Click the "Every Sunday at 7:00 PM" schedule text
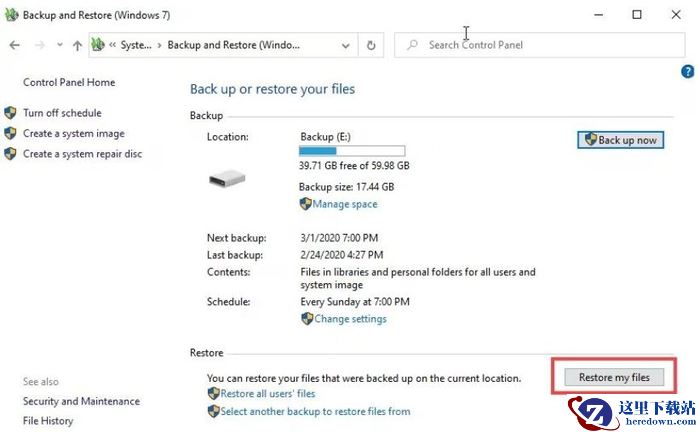The width and height of the screenshot is (700, 432). tap(355, 302)
